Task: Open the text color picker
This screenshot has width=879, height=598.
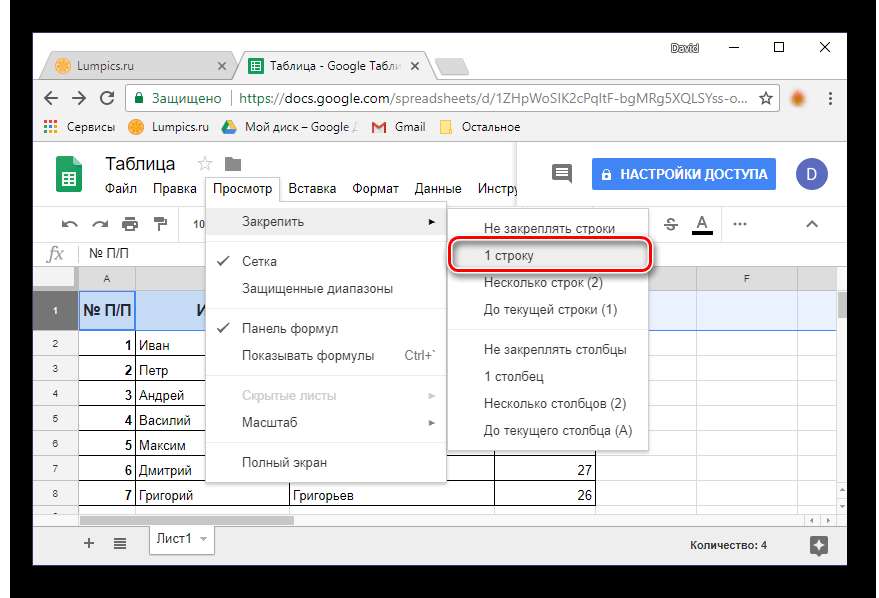Action: [702, 225]
